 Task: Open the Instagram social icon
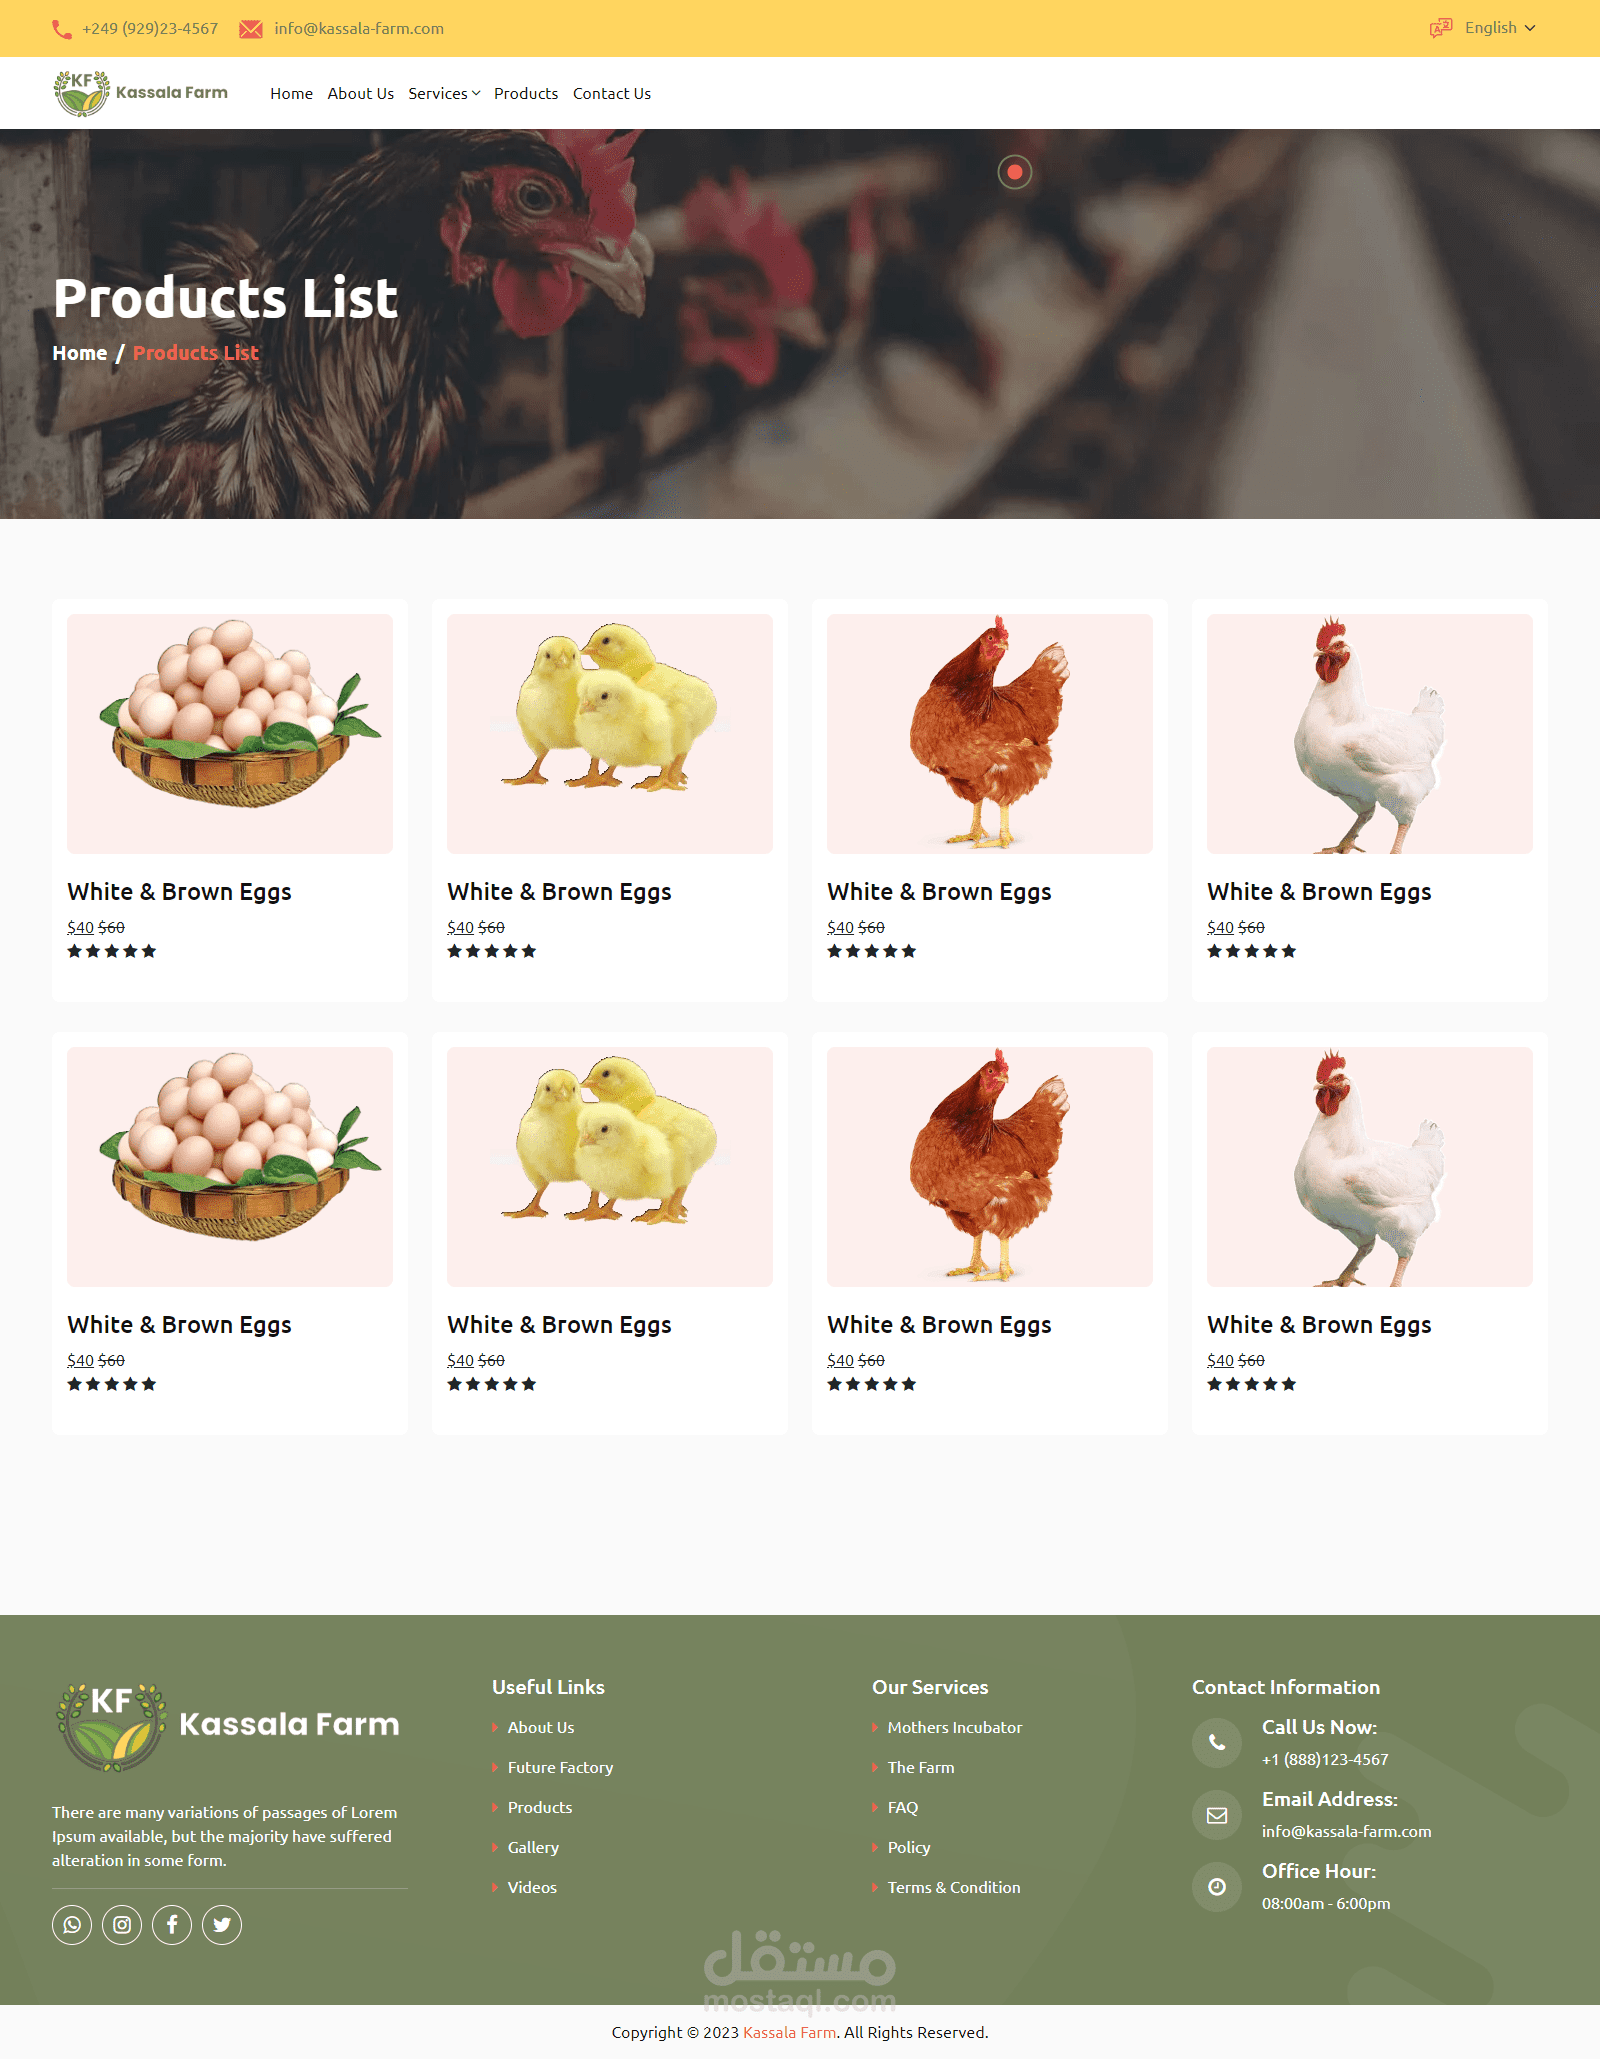click(x=122, y=1925)
